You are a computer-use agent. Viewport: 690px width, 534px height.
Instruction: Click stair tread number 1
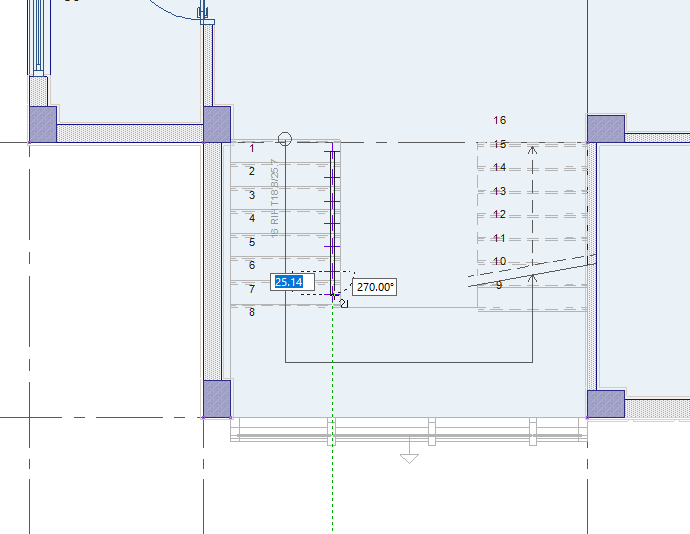coord(252,148)
